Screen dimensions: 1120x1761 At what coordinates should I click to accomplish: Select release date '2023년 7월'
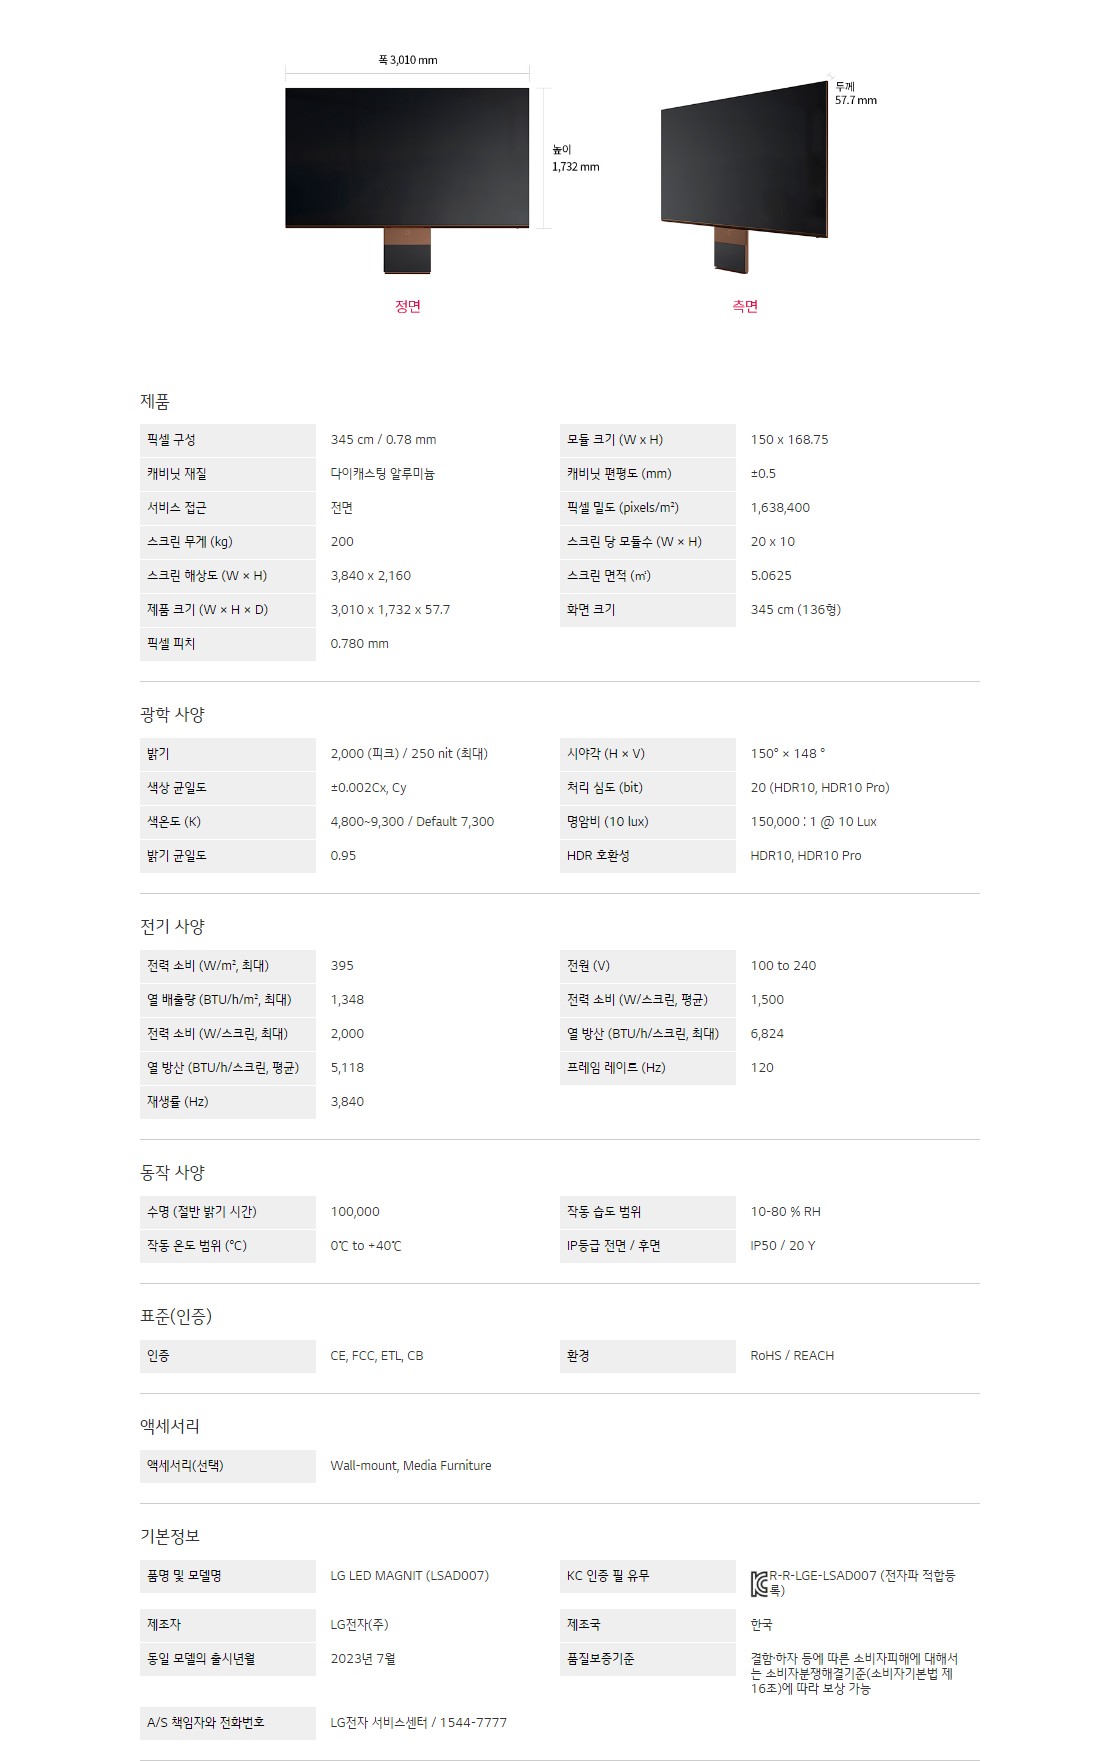363,1659
